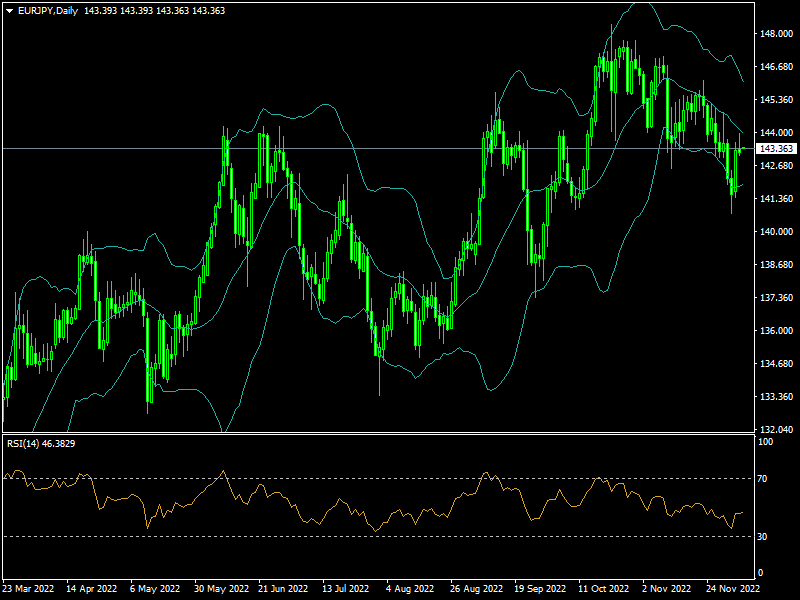This screenshot has width=800, height=600.
Task: Click the 132.040 price scale label
Action: [x=776, y=430]
